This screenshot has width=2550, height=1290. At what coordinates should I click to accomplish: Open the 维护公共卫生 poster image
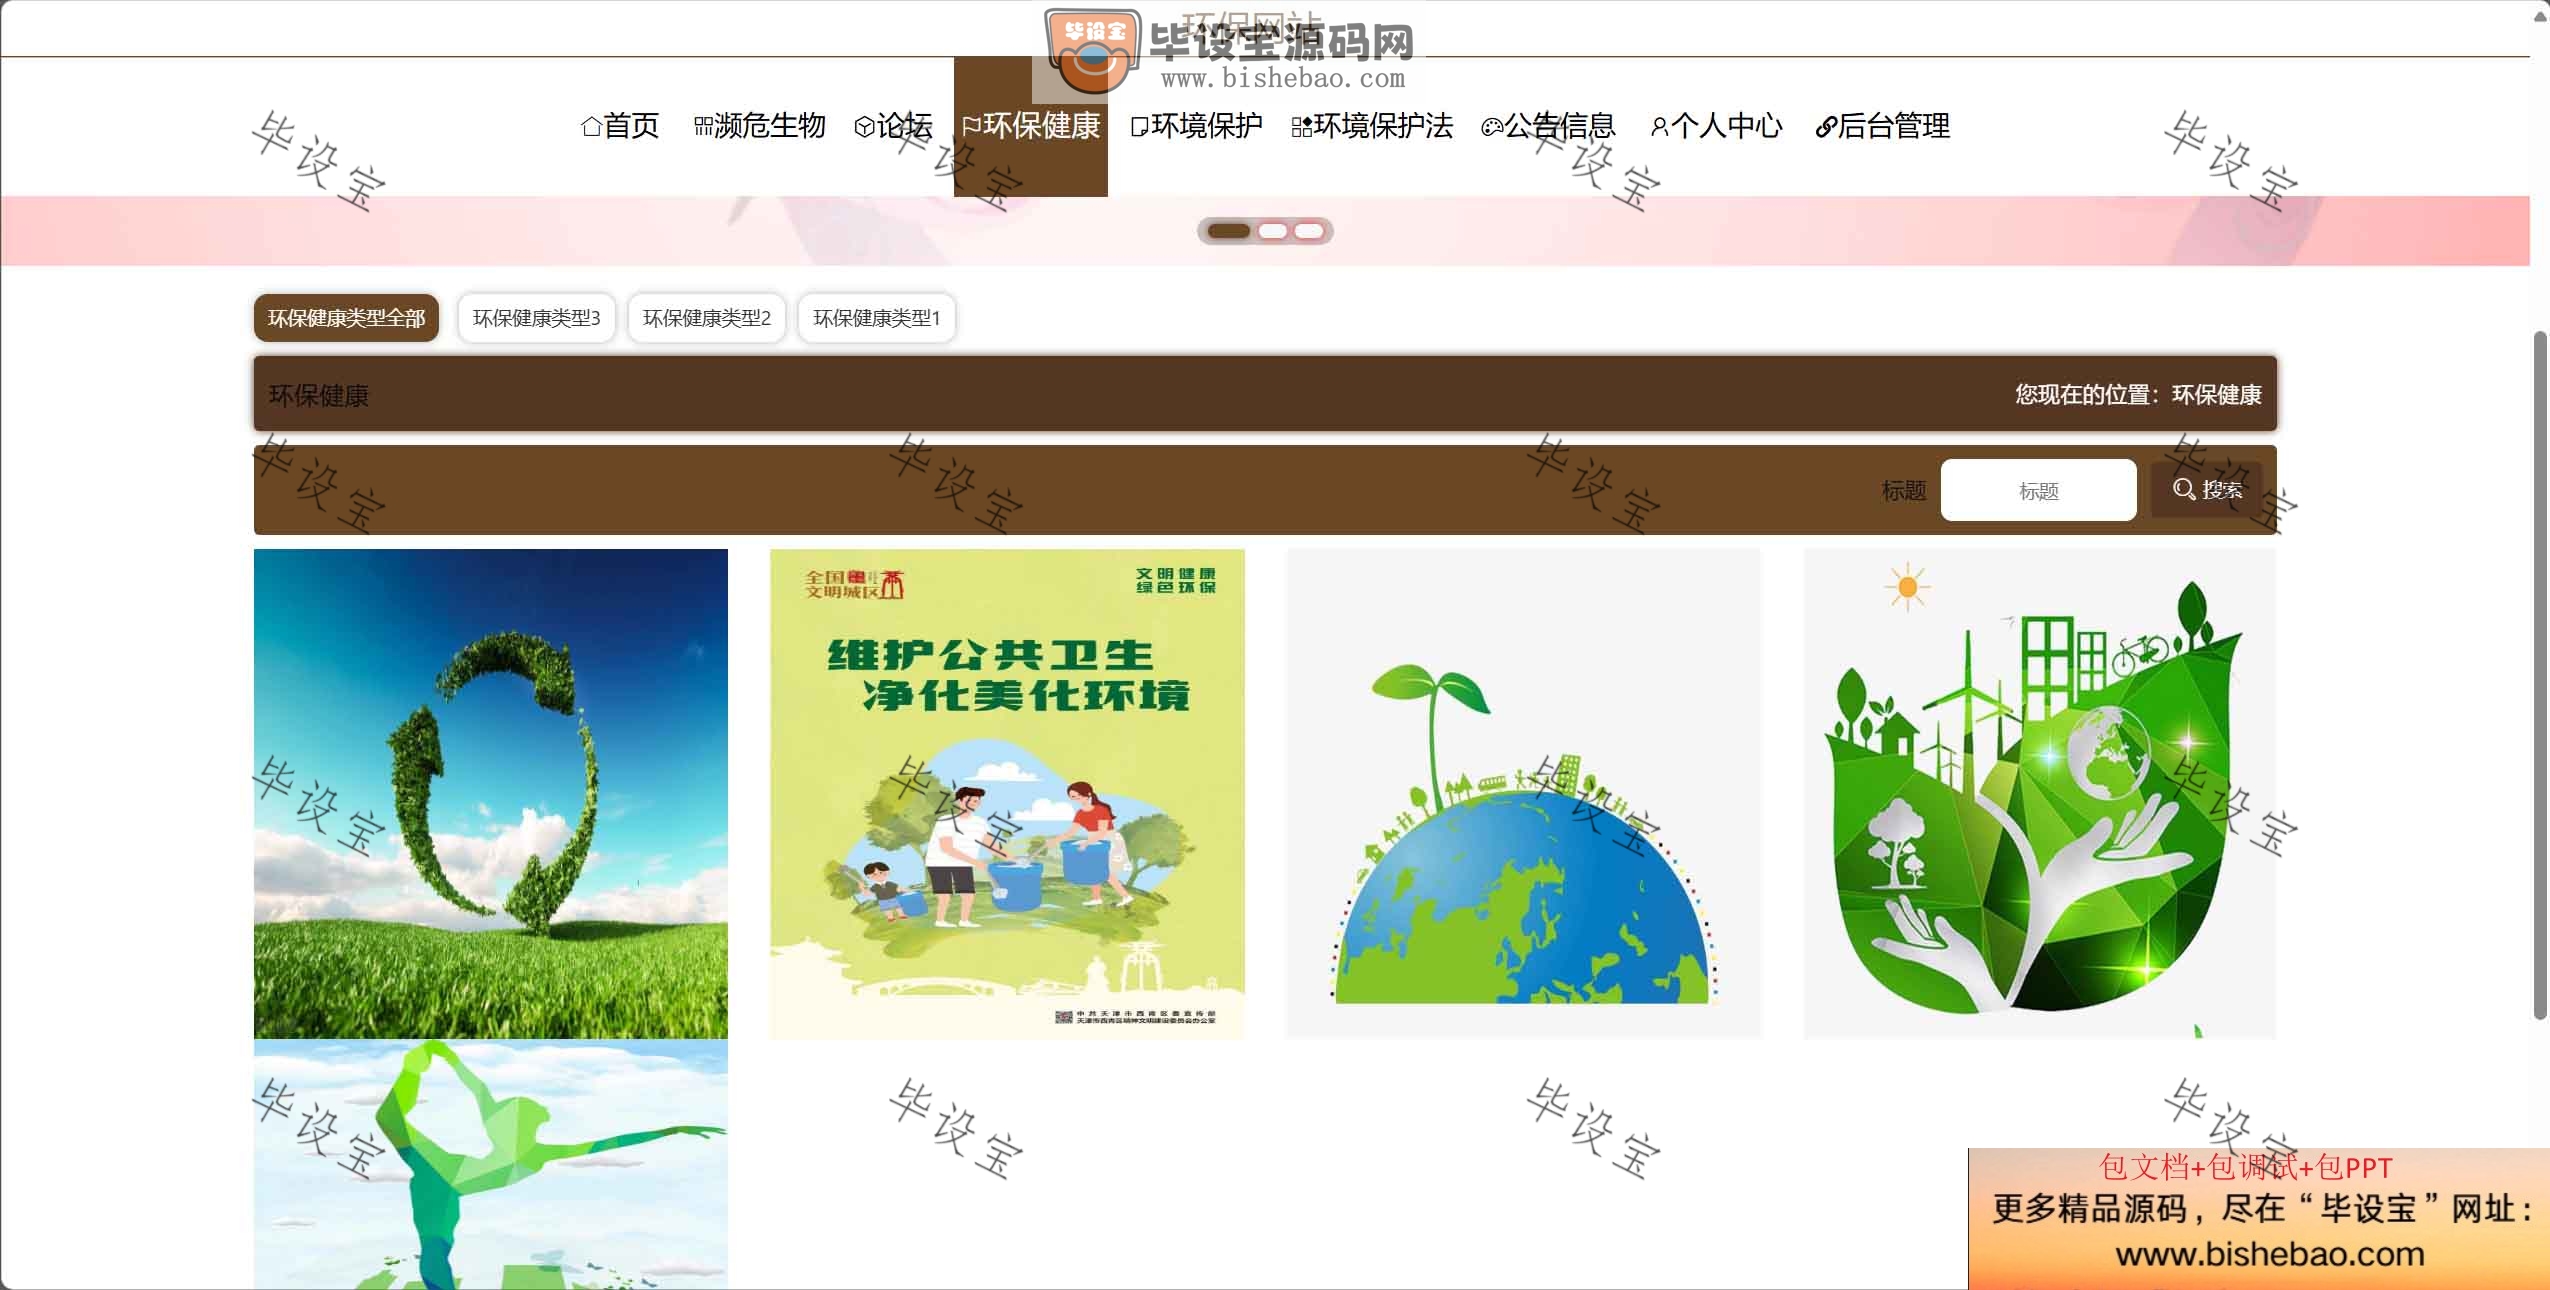(1007, 794)
